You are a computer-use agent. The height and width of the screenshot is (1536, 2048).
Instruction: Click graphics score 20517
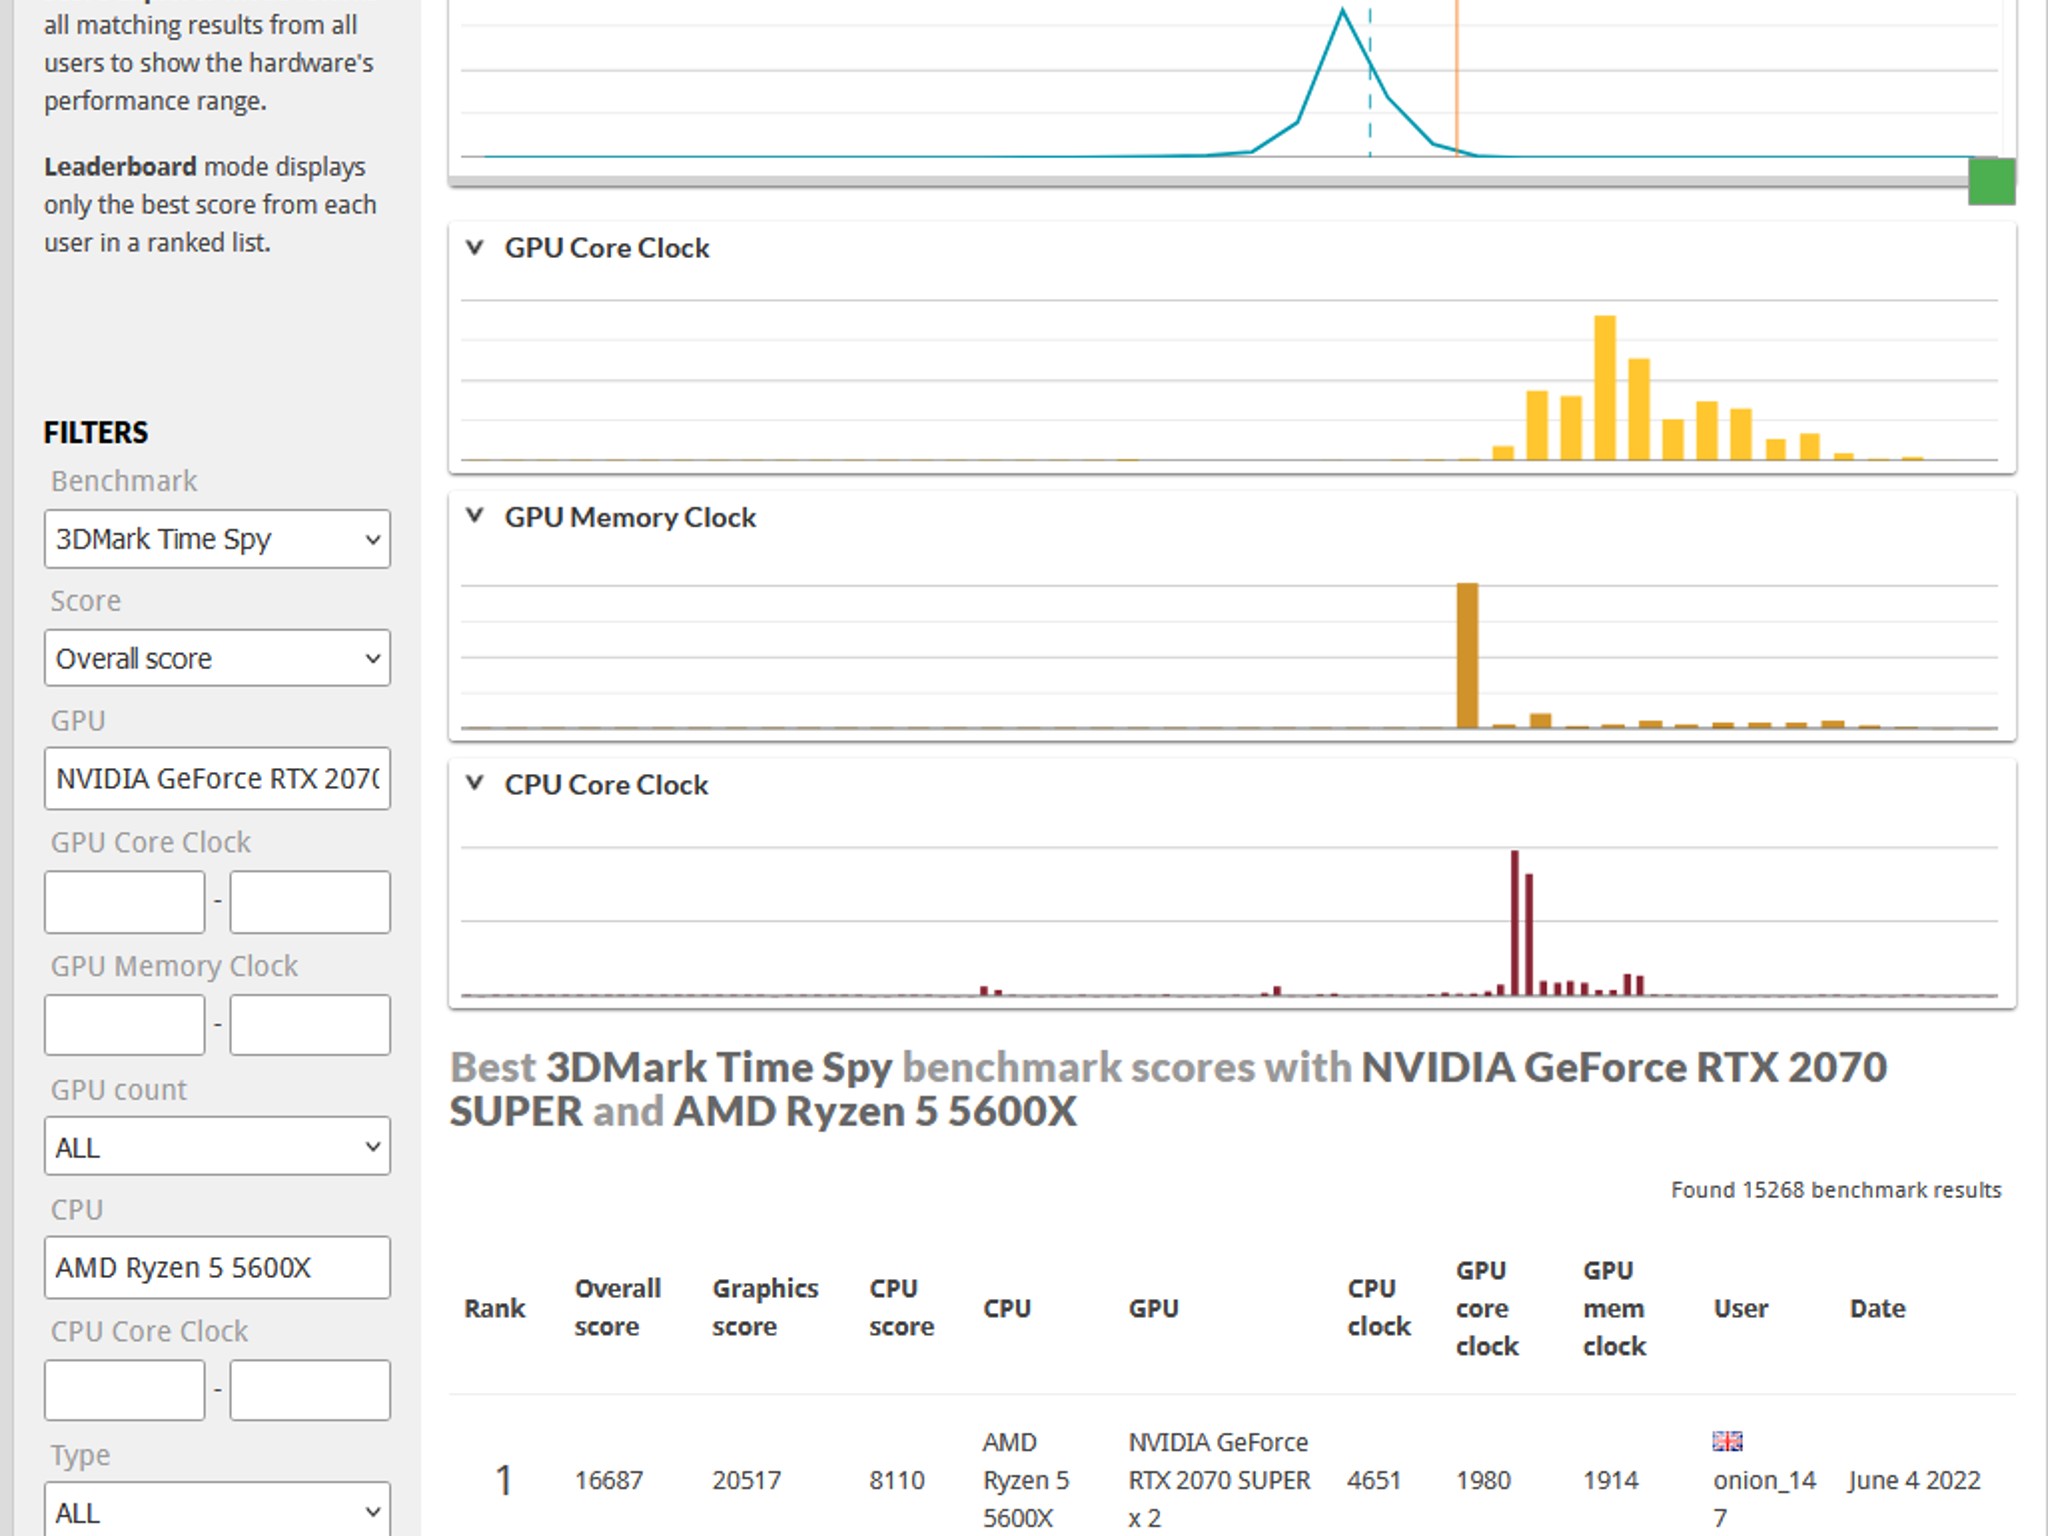pos(746,1480)
